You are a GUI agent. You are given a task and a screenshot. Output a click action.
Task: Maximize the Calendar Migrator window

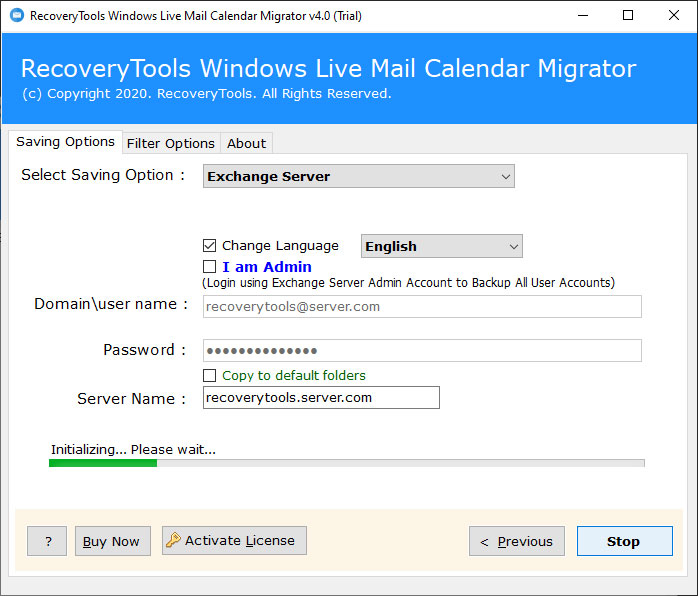coord(628,16)
